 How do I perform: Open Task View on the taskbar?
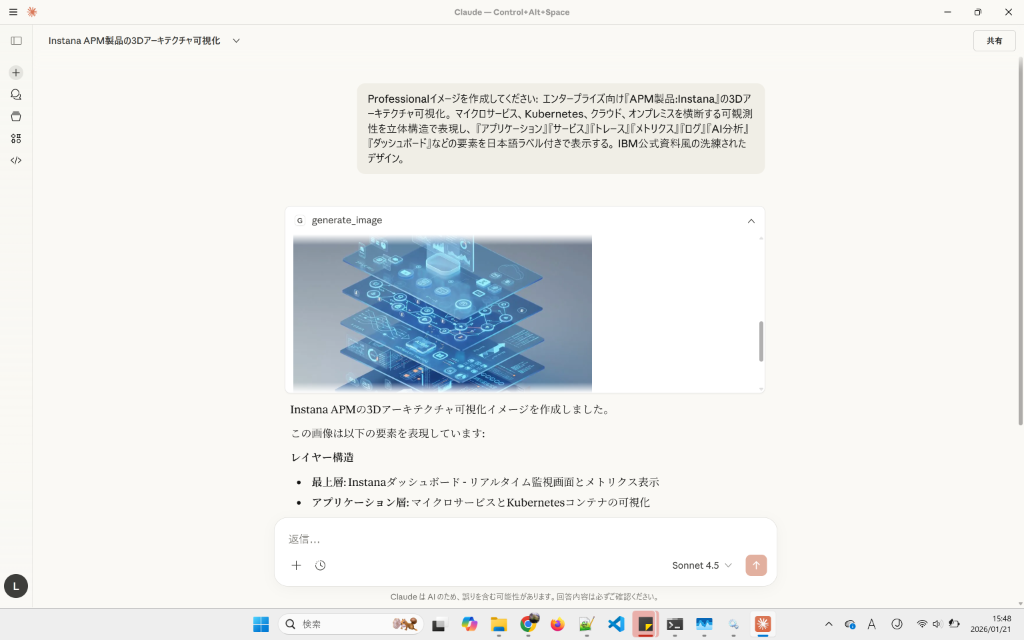coord(439,624)
